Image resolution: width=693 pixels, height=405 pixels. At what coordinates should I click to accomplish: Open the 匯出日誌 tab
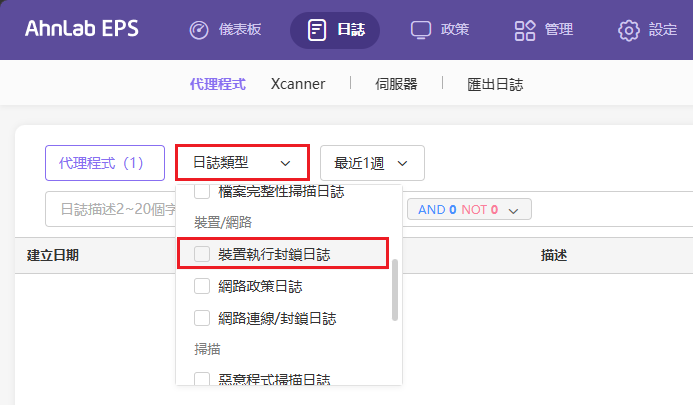click(495, 84)
